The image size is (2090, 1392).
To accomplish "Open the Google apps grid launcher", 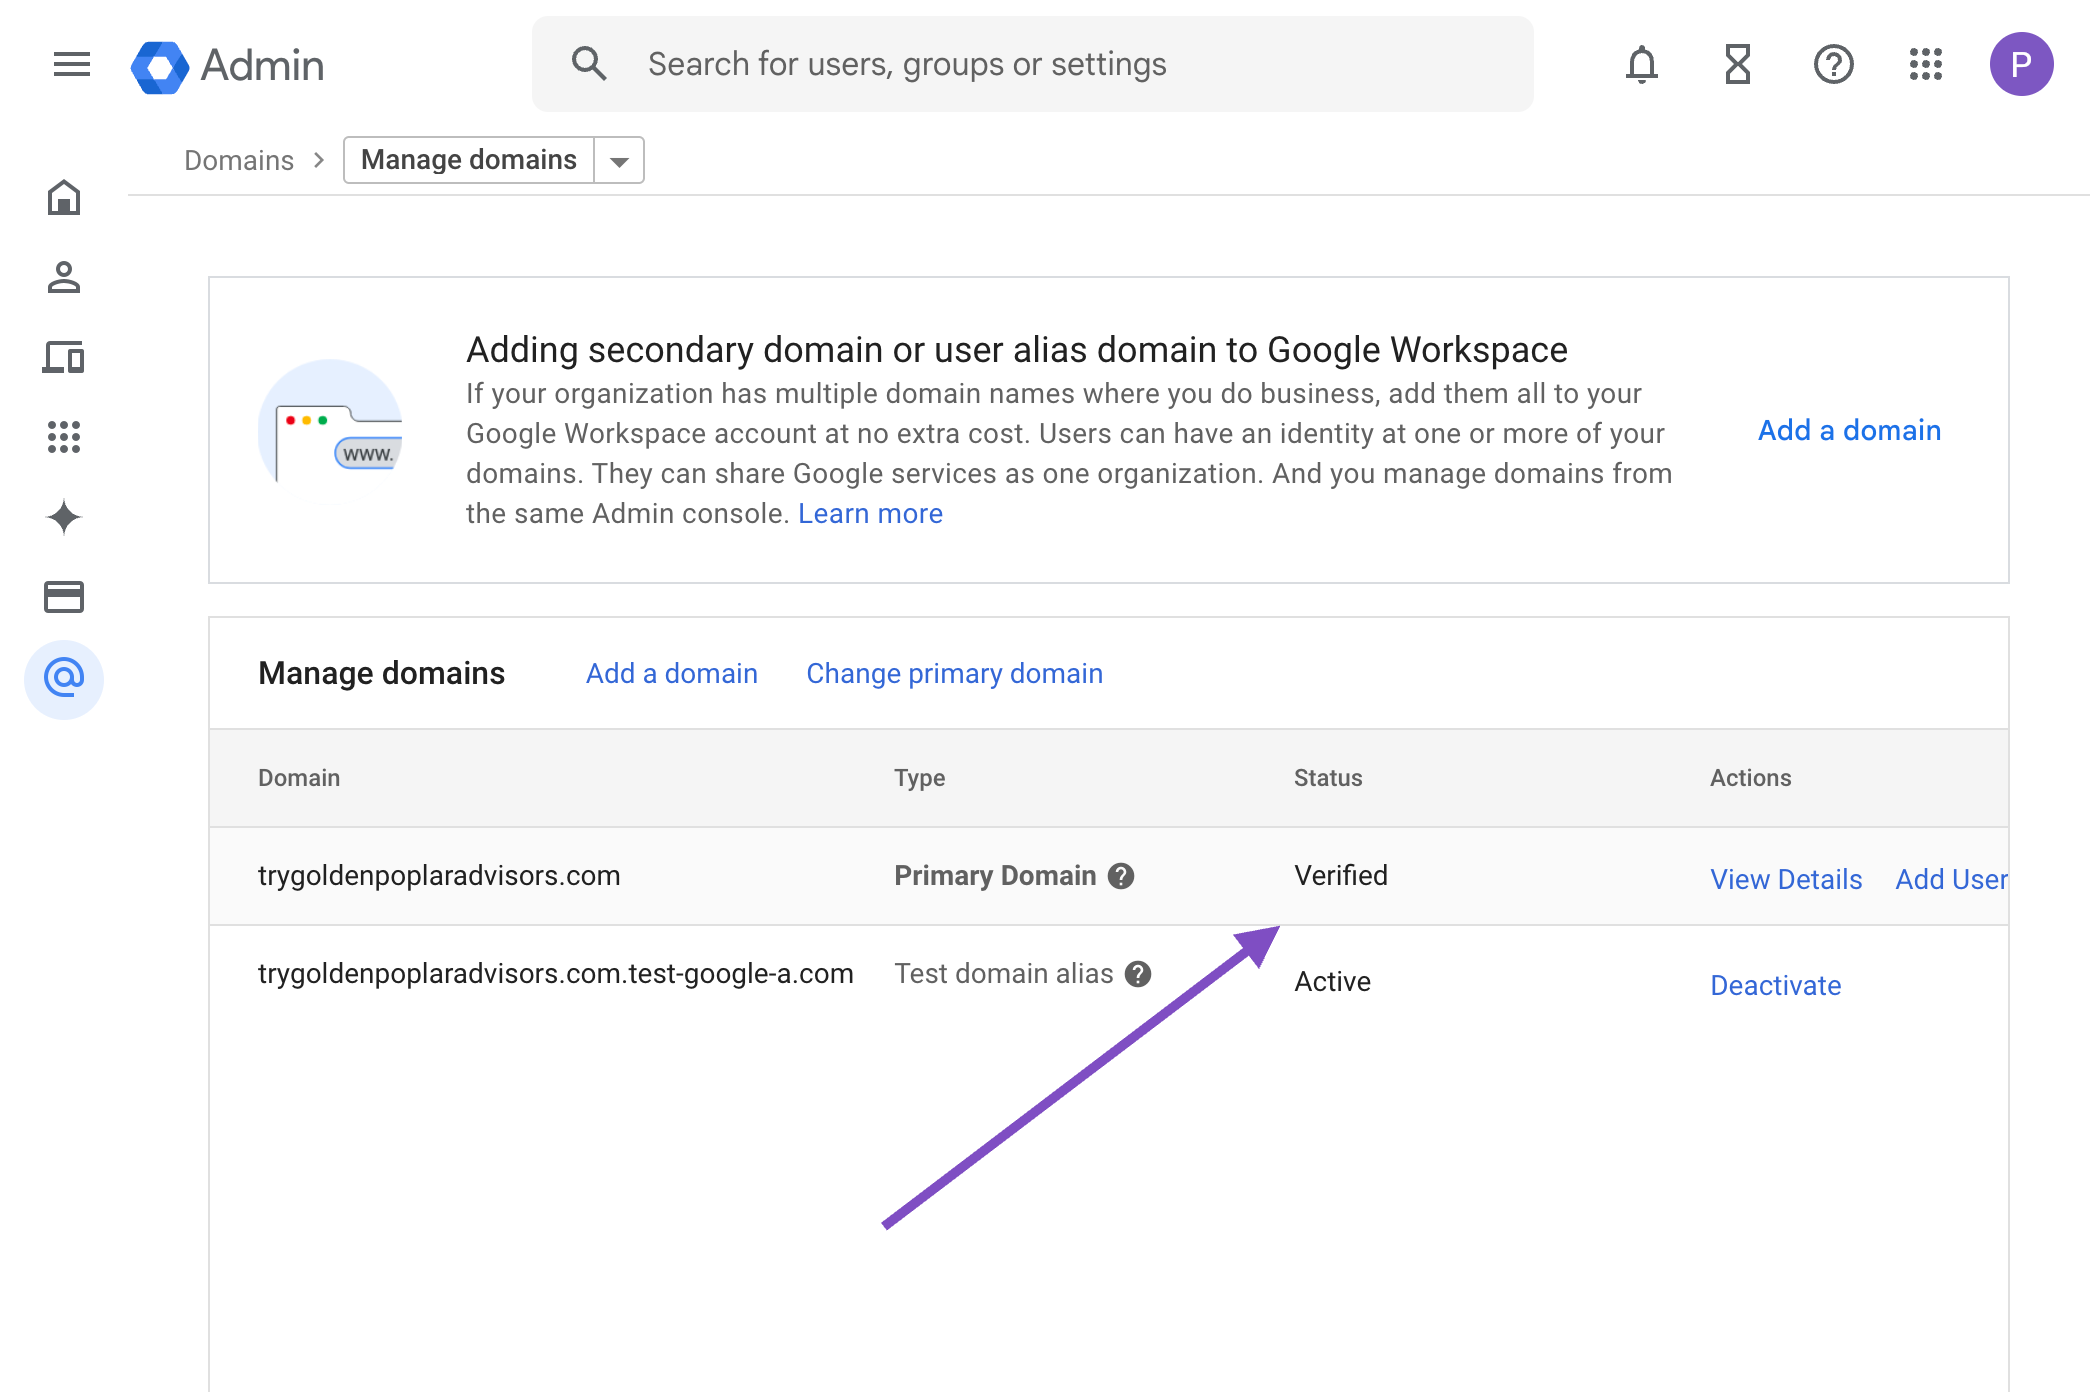I will 1926,65.
